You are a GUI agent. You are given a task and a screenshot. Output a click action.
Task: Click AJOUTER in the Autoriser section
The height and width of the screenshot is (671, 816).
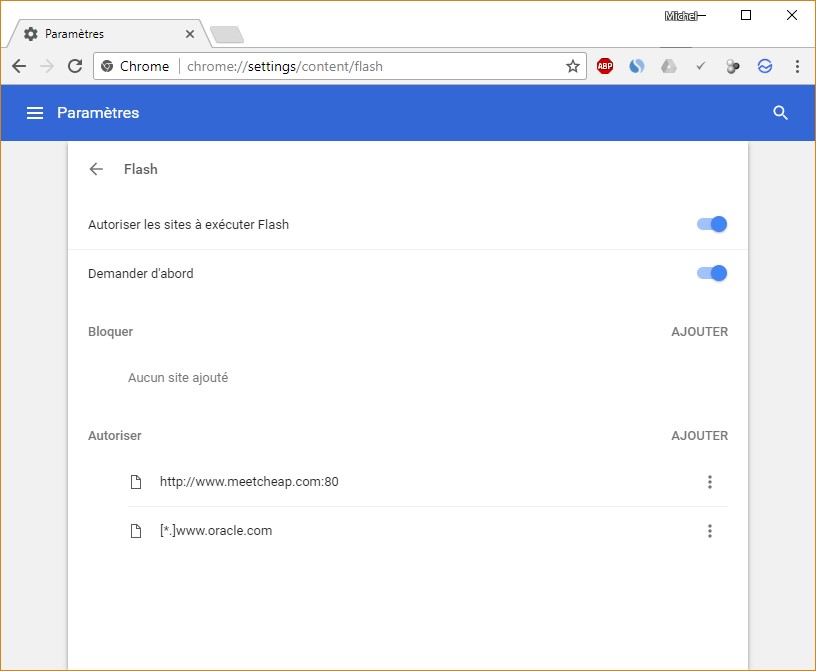click(x=699, y=435)
